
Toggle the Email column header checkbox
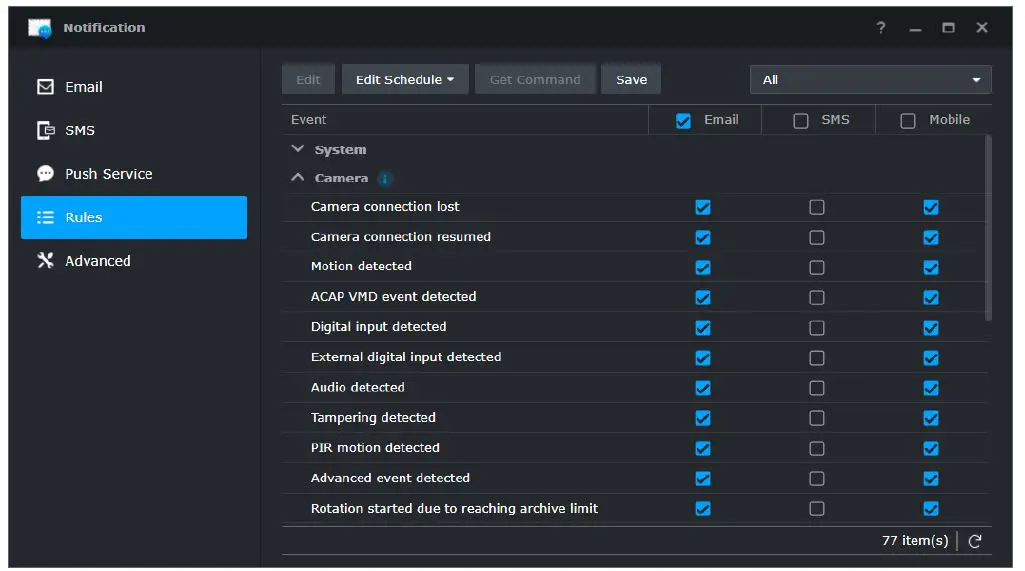tap(683, 121)
